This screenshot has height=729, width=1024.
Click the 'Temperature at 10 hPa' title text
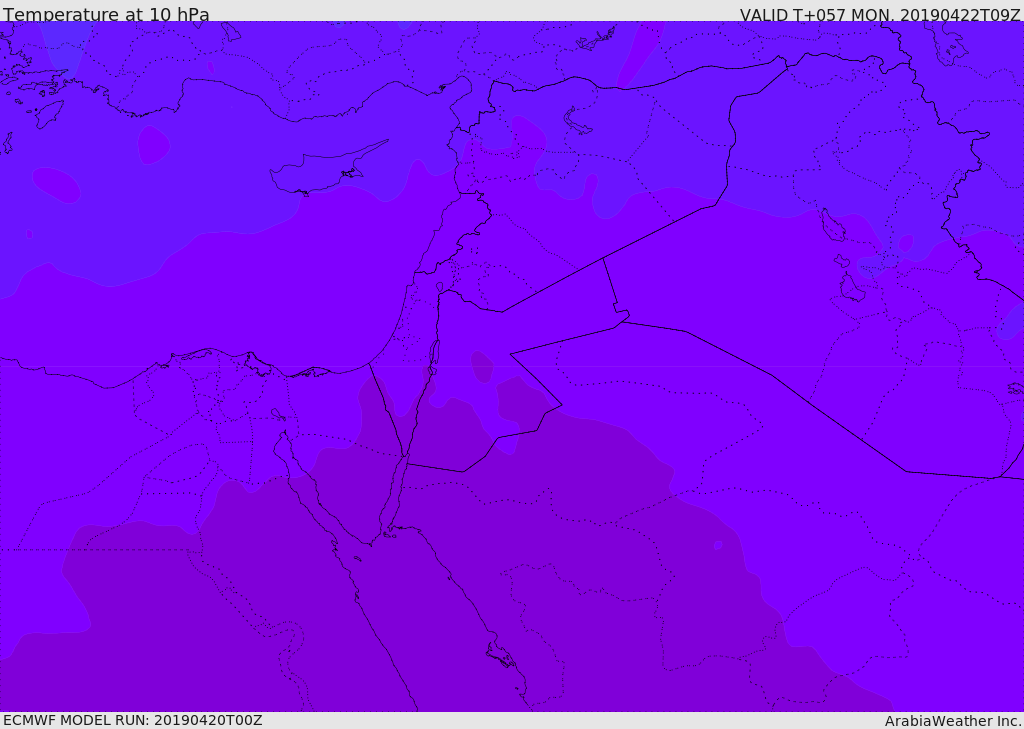click(106, 14)
